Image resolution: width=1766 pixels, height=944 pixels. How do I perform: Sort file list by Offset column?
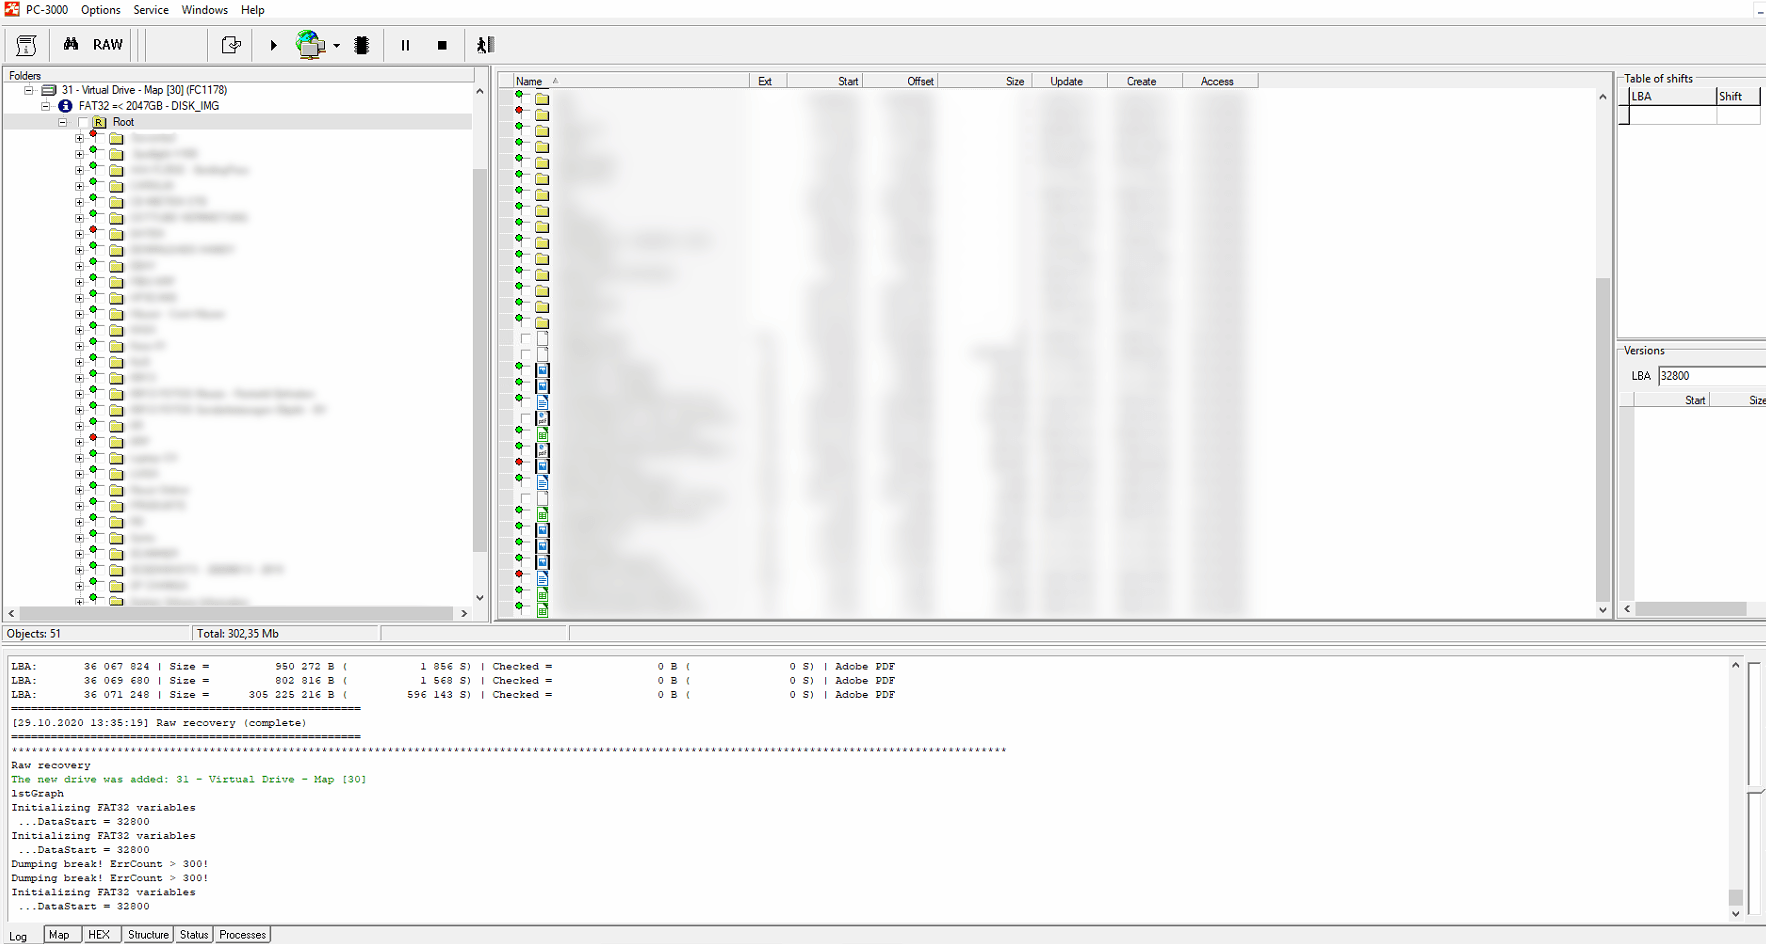tap(900, 81)
